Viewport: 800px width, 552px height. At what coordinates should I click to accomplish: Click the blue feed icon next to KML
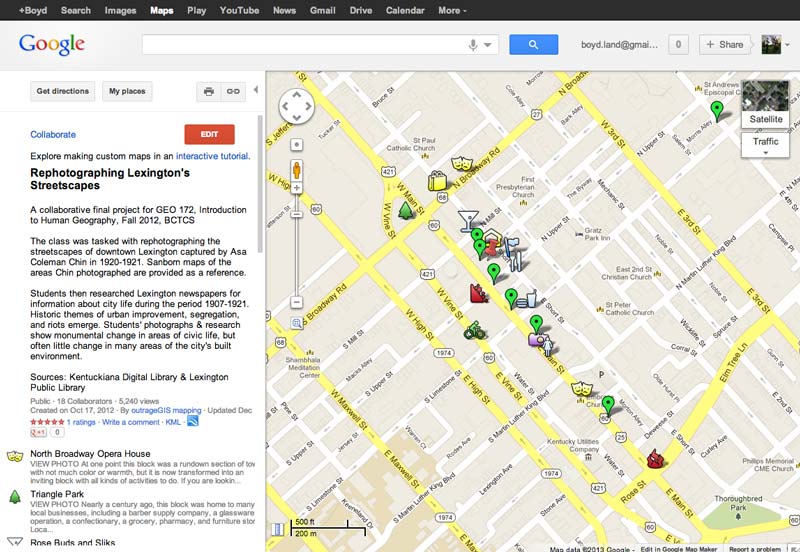tap(193, 421)
